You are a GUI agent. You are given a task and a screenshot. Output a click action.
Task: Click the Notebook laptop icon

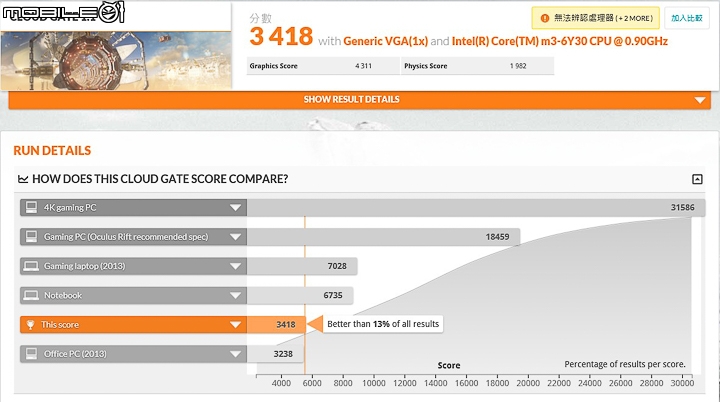point(31,295)
